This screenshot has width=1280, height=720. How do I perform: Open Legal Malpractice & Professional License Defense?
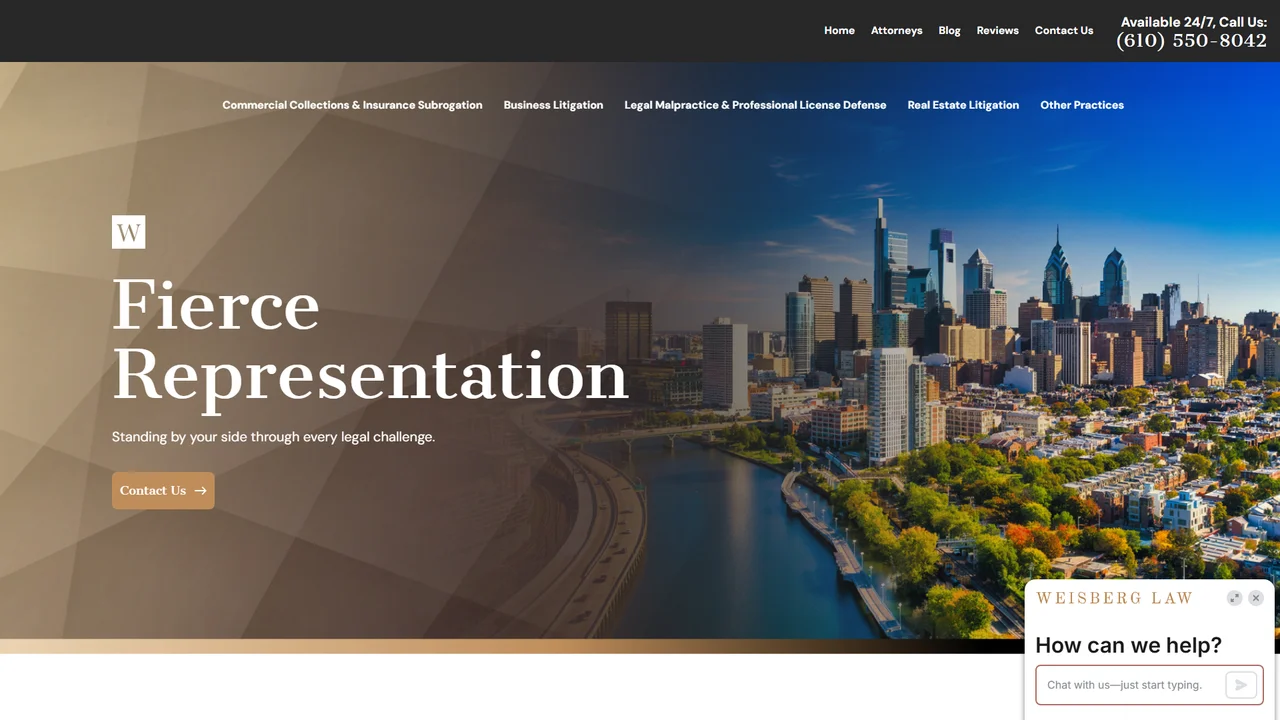pyautogui.click(x=755, y=105)
